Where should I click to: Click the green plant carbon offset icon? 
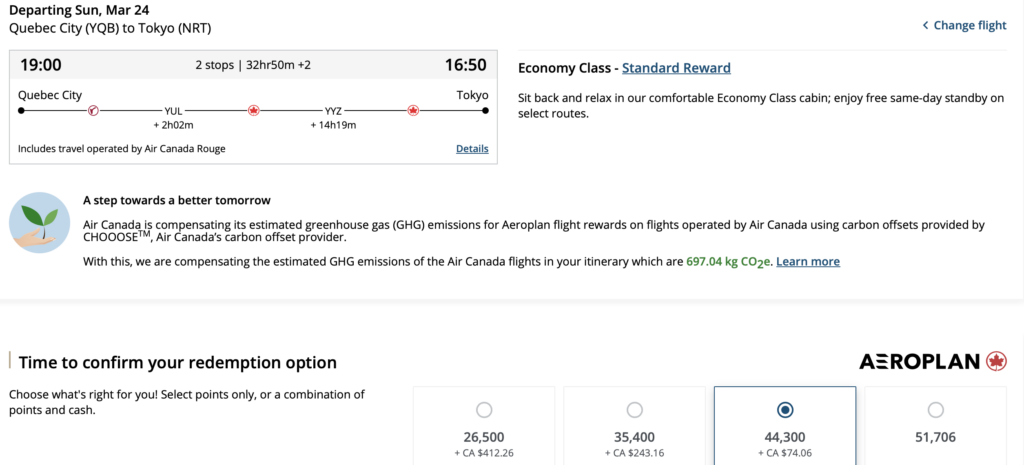(39, 223)
